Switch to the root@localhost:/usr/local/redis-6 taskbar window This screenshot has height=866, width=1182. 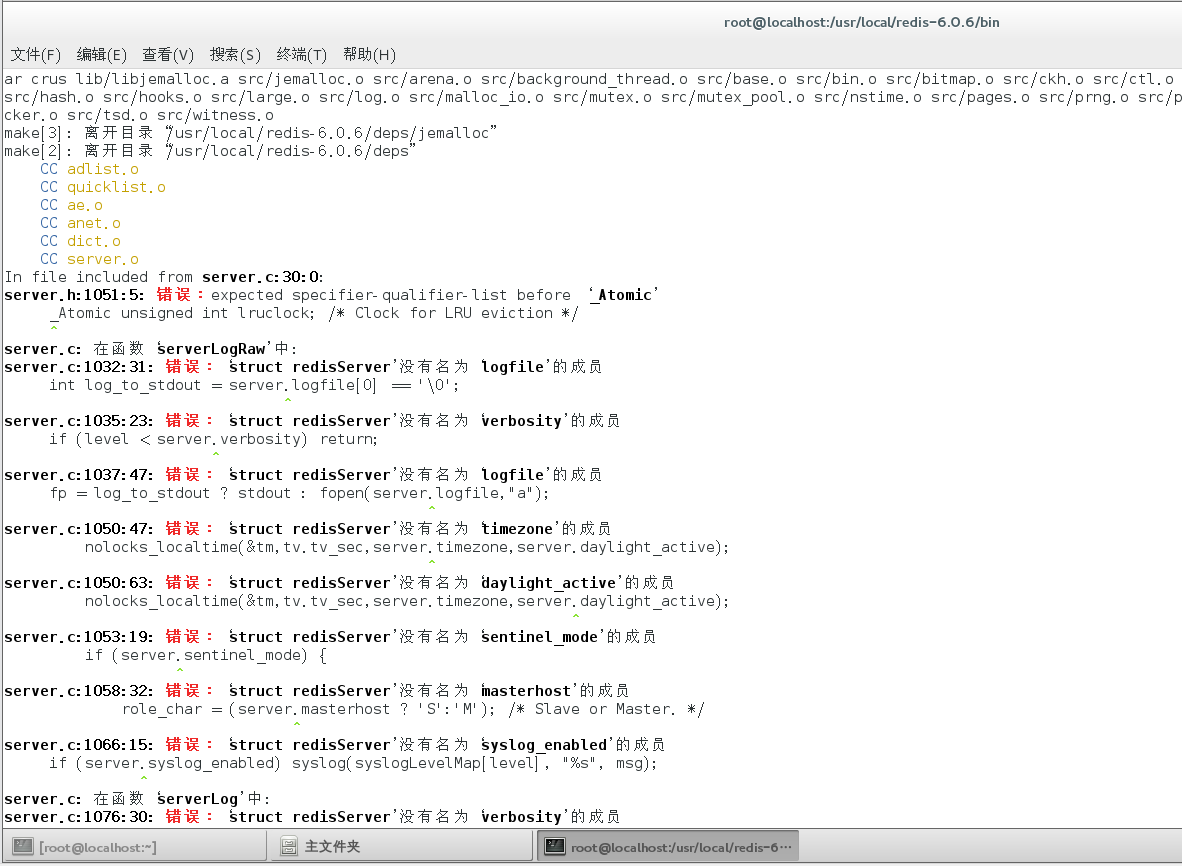point(668,846)
